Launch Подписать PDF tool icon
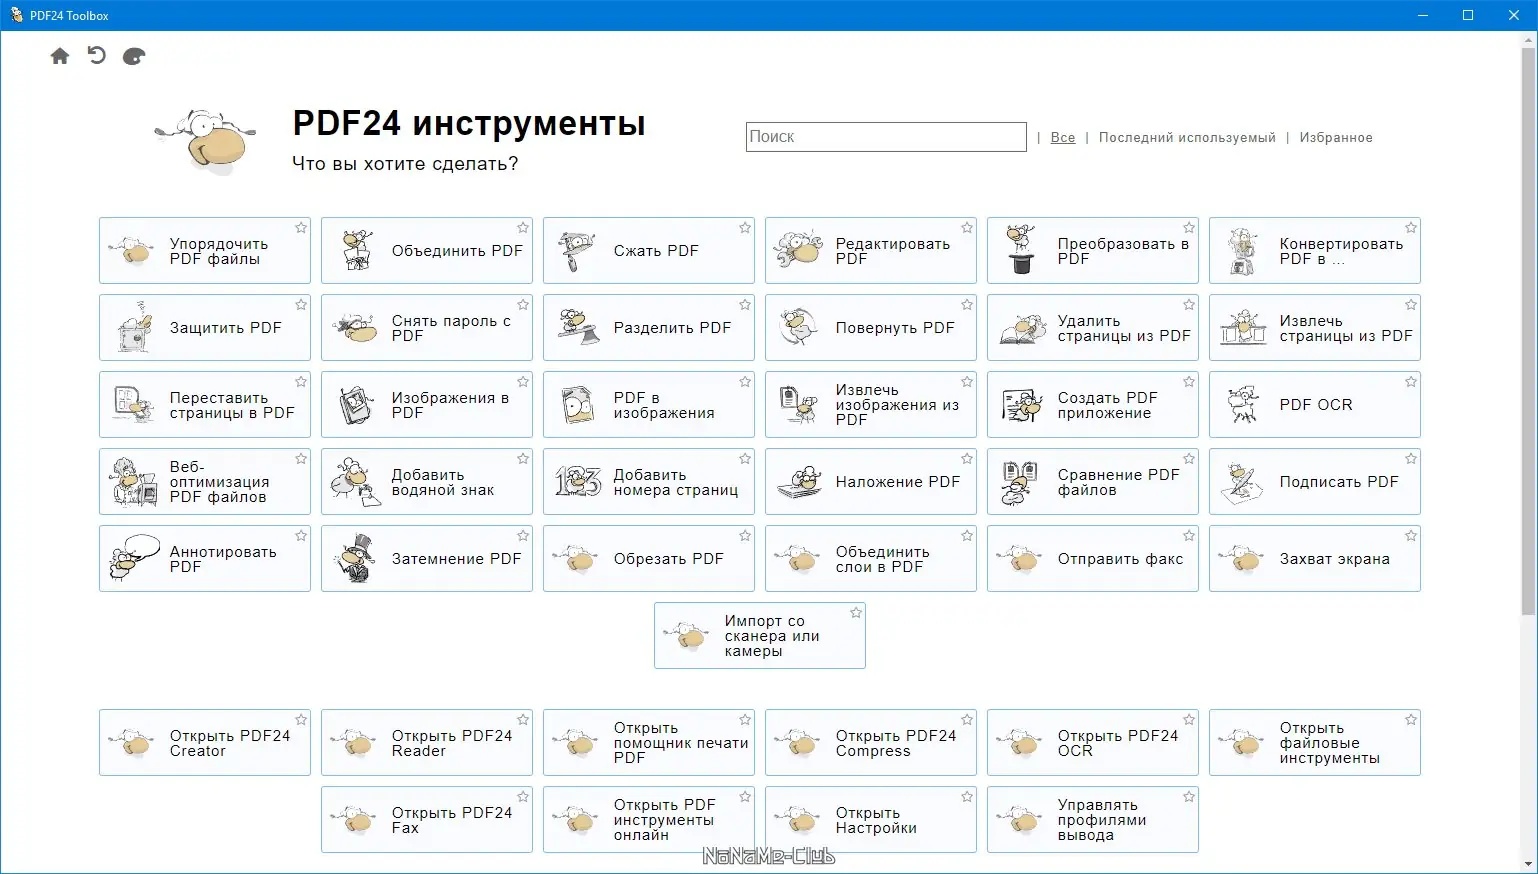Image resolution: width=1538 pixels, height=874 pixels. point(1242,482)
